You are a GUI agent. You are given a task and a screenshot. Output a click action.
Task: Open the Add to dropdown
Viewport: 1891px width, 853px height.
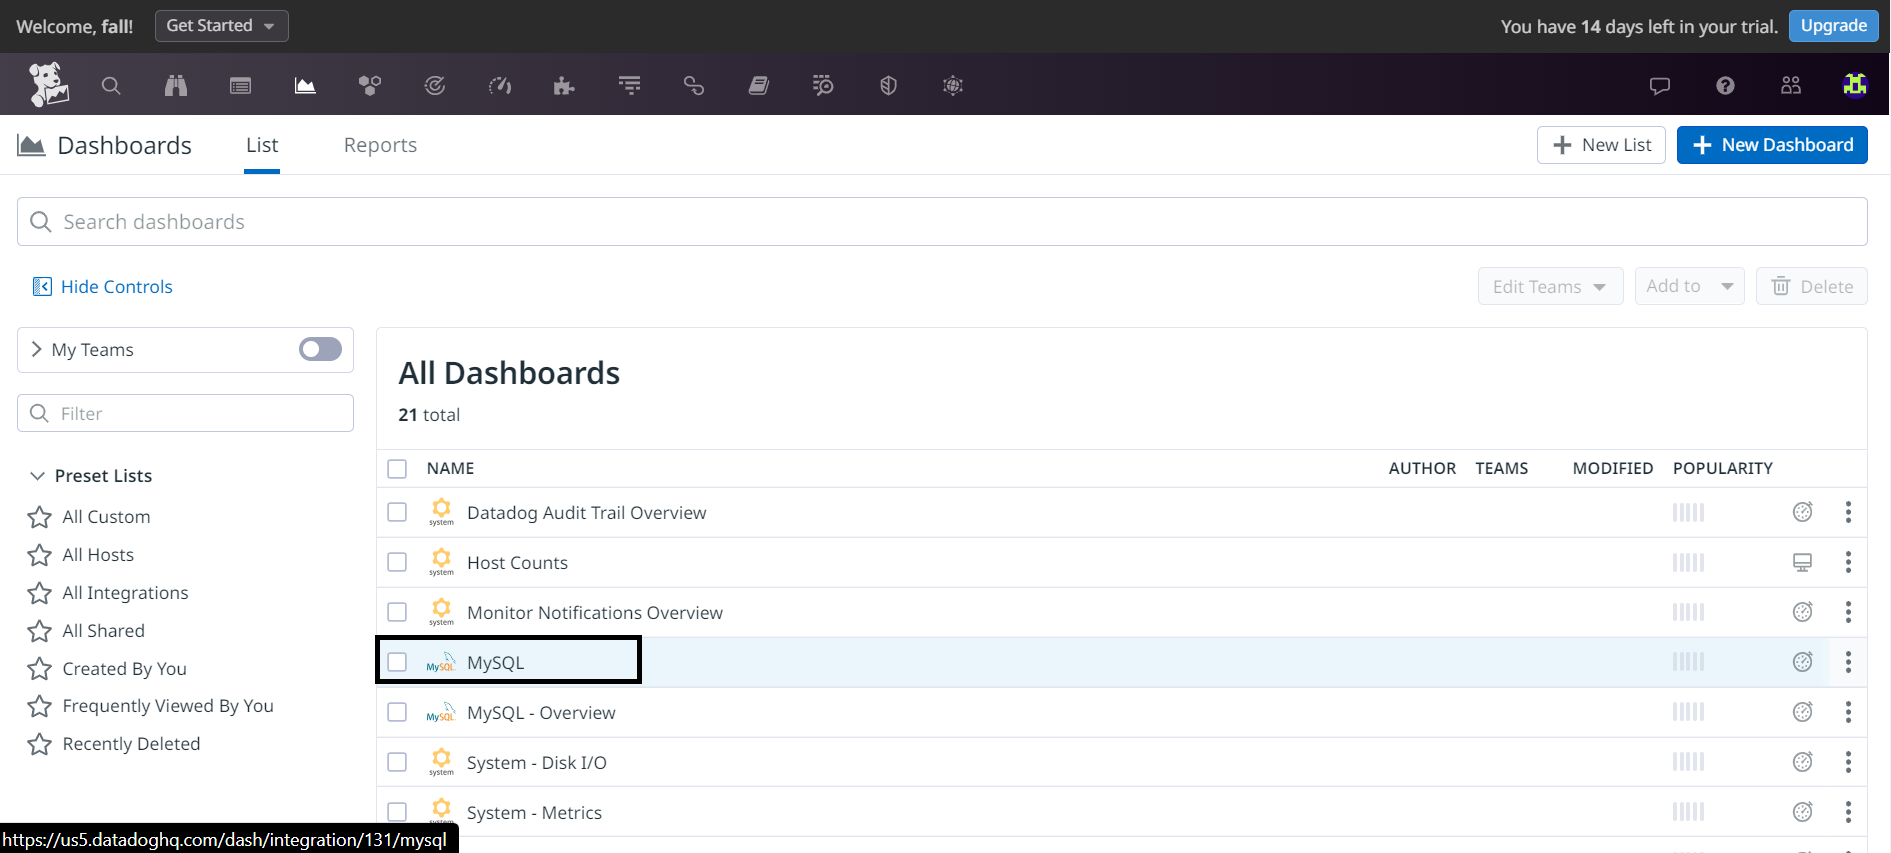[x=1689, y=286]
